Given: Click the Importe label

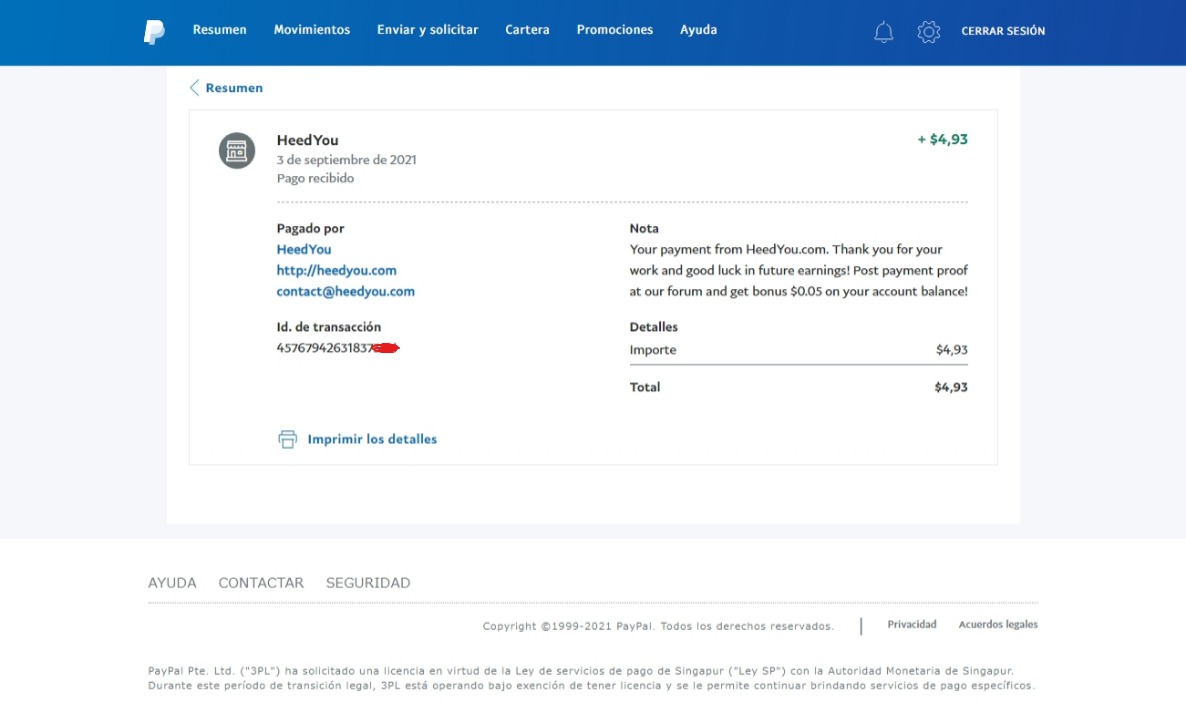Looking at the screenshot, I should click(653, 350).
